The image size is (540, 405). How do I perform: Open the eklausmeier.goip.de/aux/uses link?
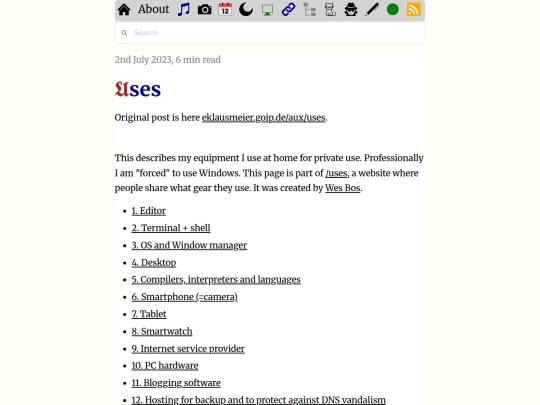[x=263, y=118]
